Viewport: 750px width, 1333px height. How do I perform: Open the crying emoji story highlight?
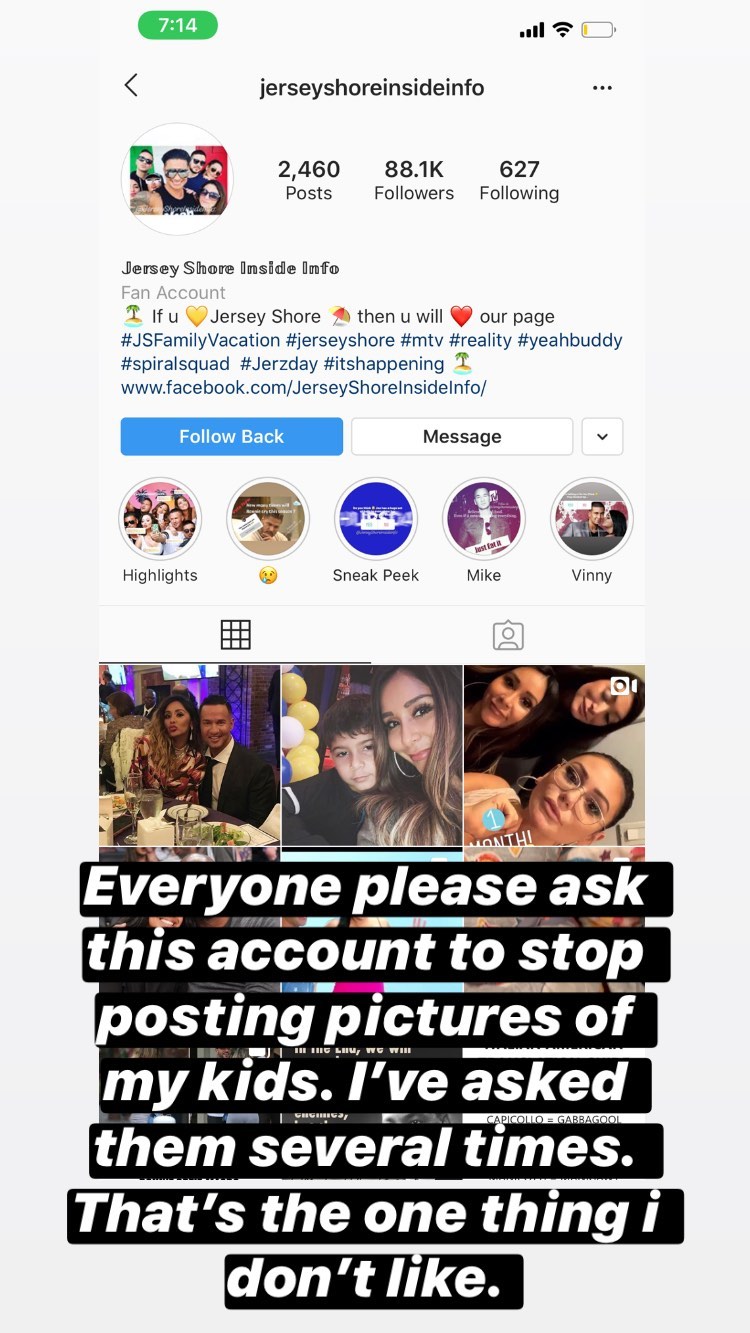click(x=268, y=519)
